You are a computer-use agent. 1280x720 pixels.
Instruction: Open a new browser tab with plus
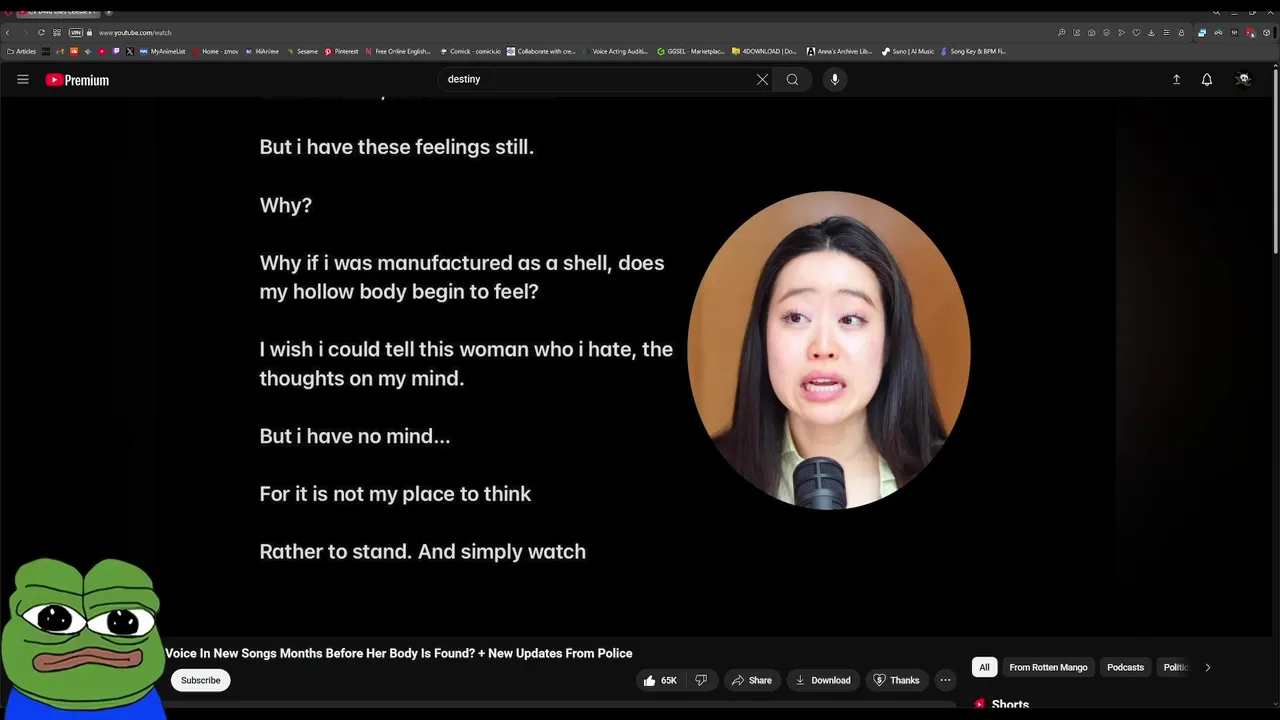point(108,11)
